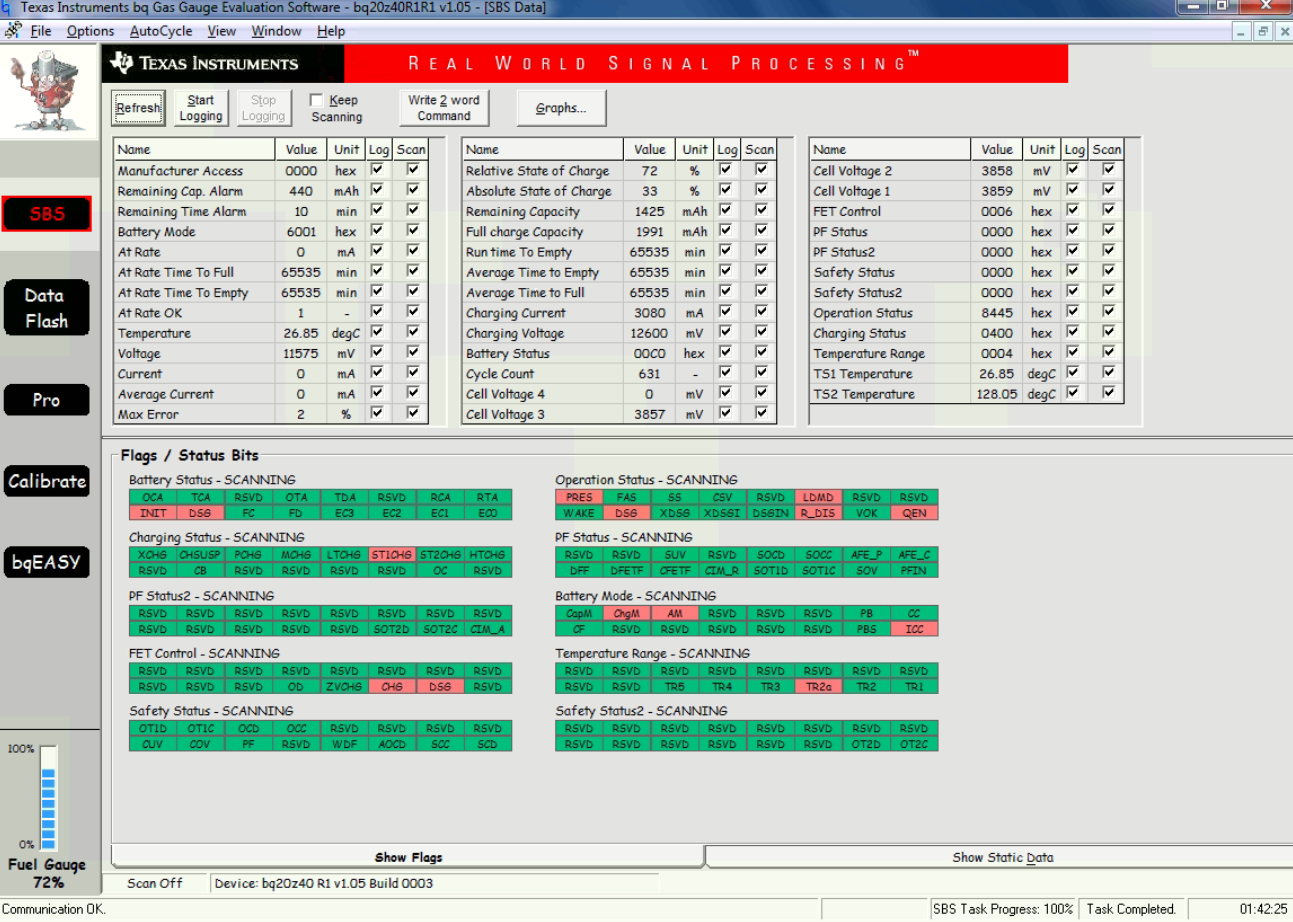Viewport: 1293px width, 922px height.
Task: Open the Pro sidebar panel
Action: pyautogui.click(x=46, y=400)
